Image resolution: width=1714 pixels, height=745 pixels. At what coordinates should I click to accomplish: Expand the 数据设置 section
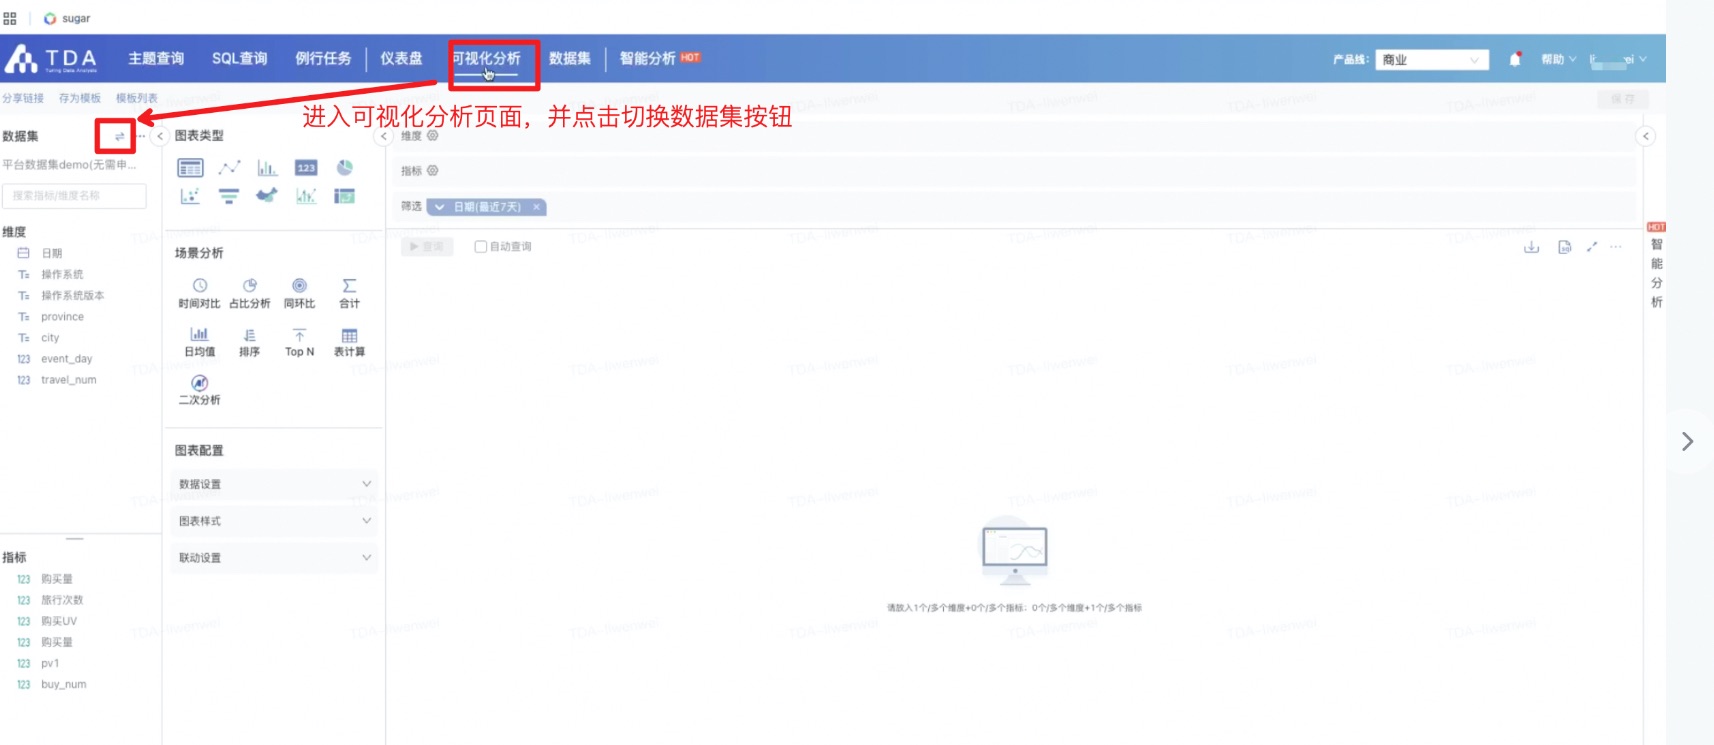(x=274, y=484)
